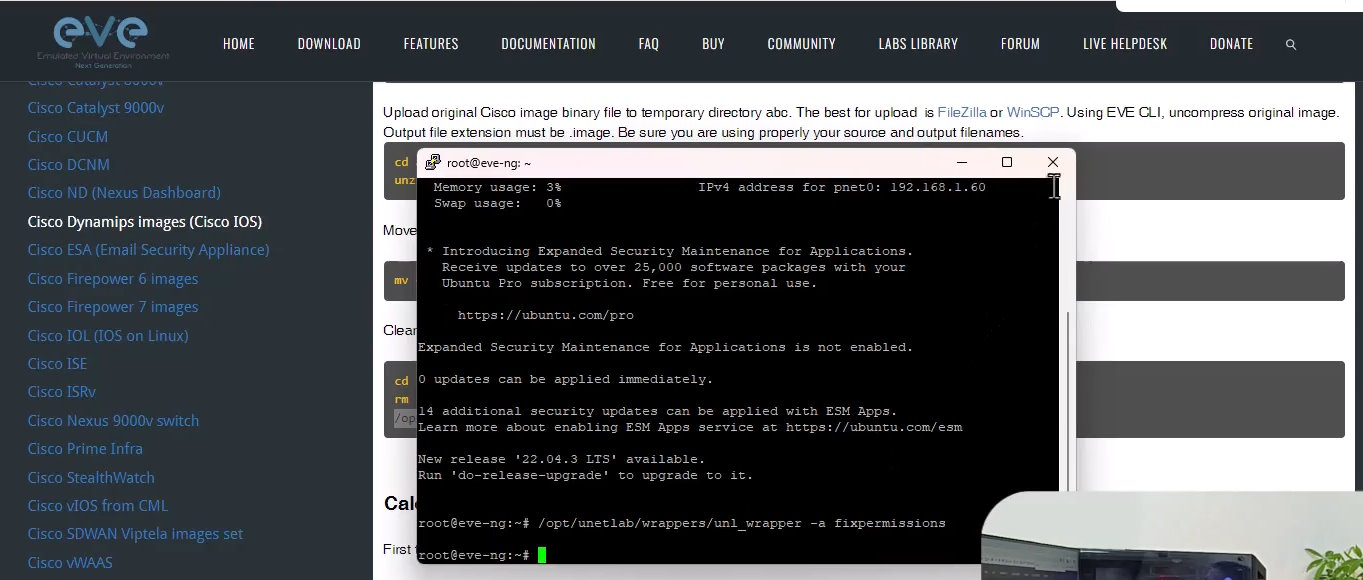Viewport: 1363px width, 580px height.
Task: Open the FEATURES menu item
Action: 431,44
